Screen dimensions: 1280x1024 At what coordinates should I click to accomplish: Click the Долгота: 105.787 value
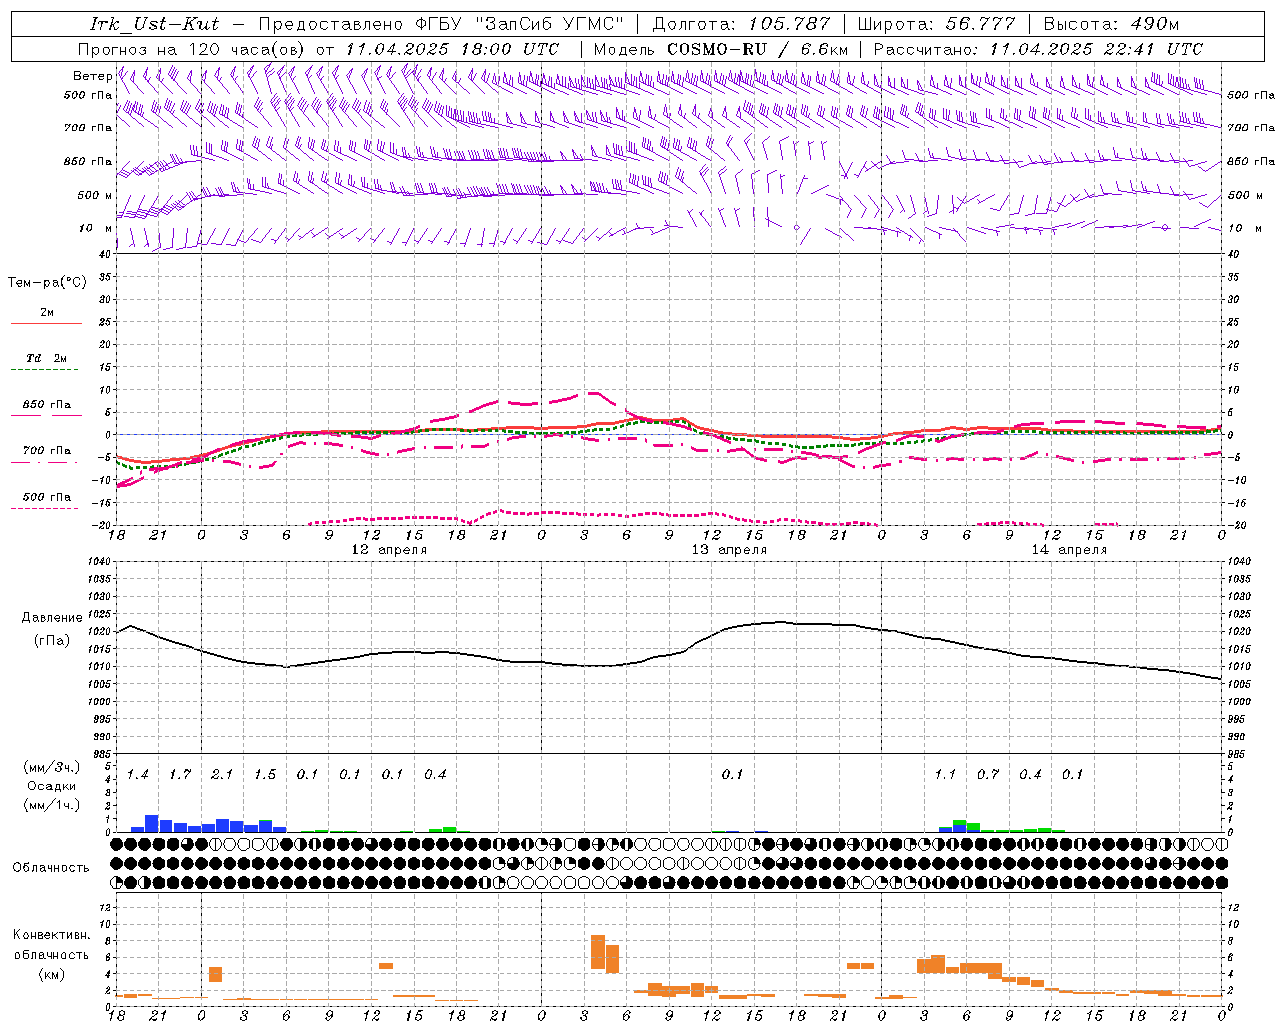(x=742, y=24)
